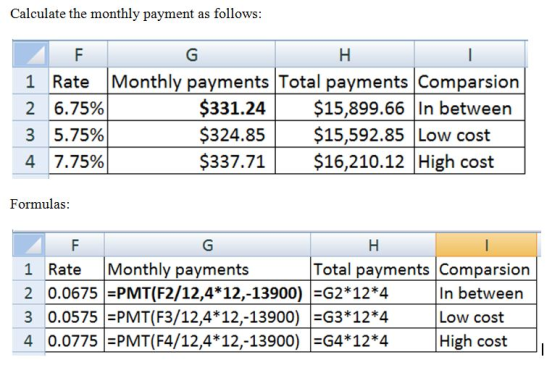Click the 'Formulas:' label text
Image resolution: width=560 pixels, height=365 pixels.
click(x=40, y=204)
